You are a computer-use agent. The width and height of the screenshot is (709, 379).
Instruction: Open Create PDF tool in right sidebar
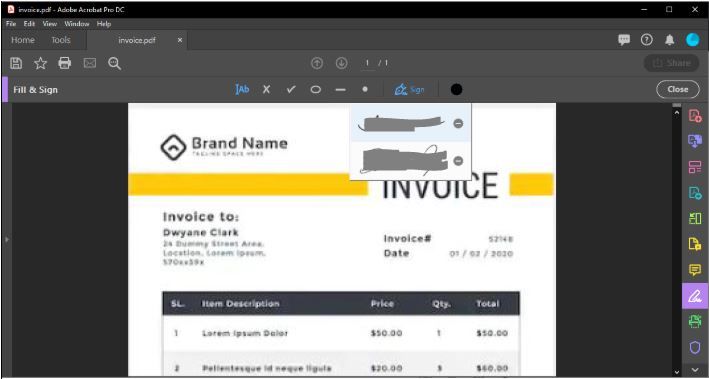695,116
